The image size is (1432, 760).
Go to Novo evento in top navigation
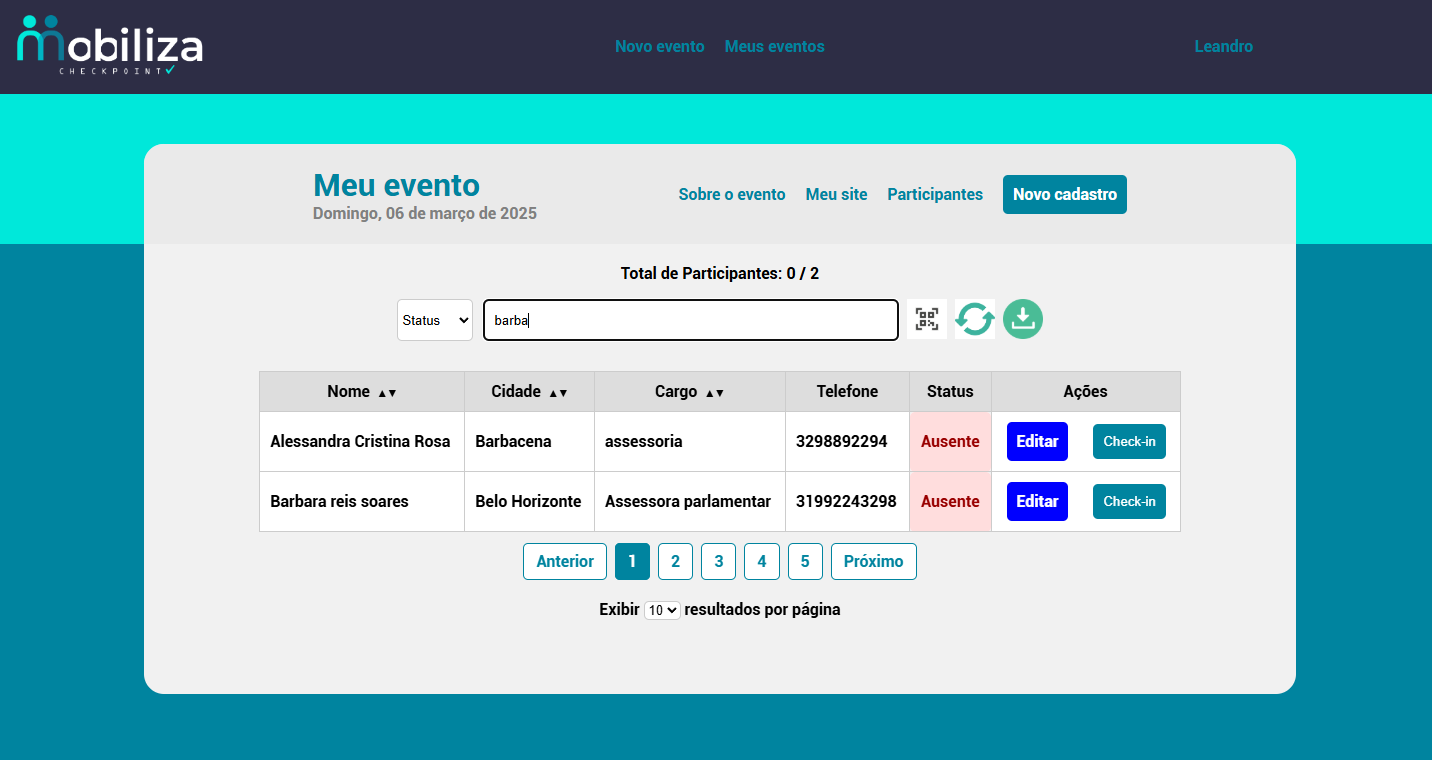point(659,46)
